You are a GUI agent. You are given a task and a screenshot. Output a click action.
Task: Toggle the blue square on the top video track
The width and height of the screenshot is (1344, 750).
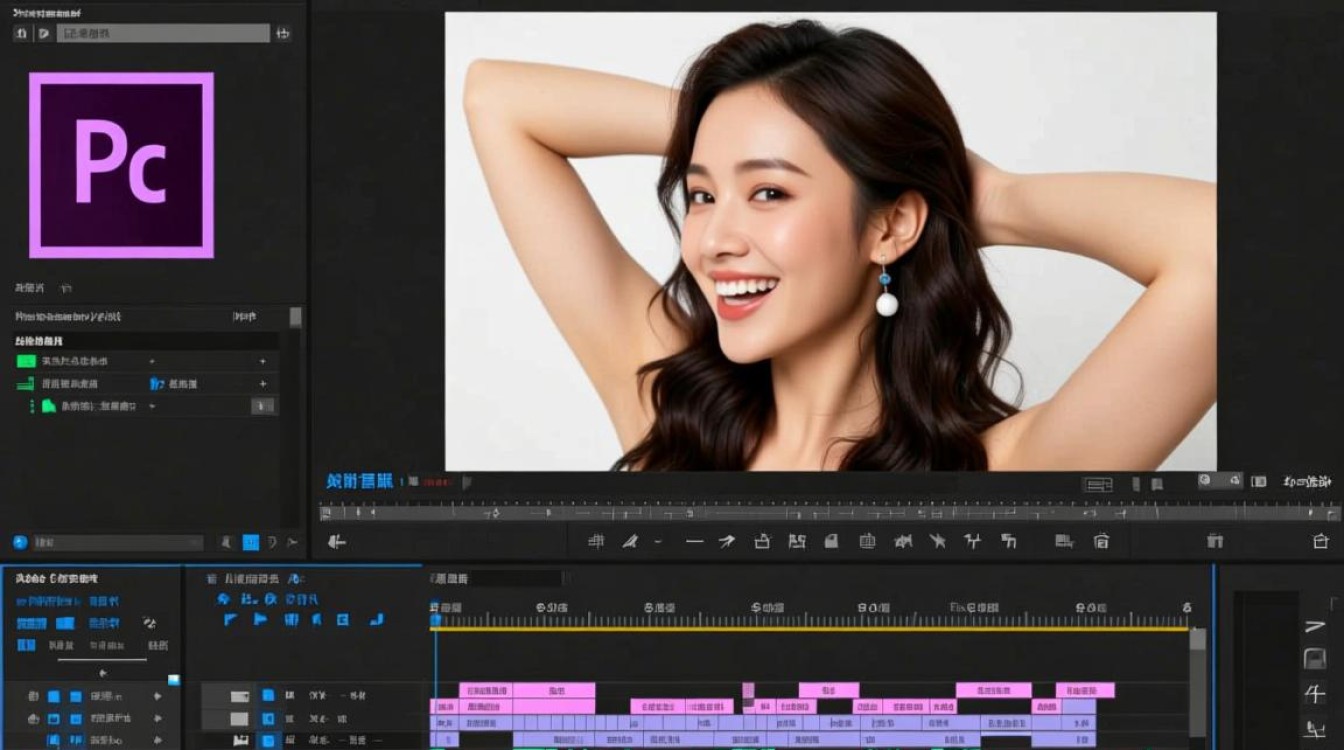pyautogui.click(x=268, y=695)
